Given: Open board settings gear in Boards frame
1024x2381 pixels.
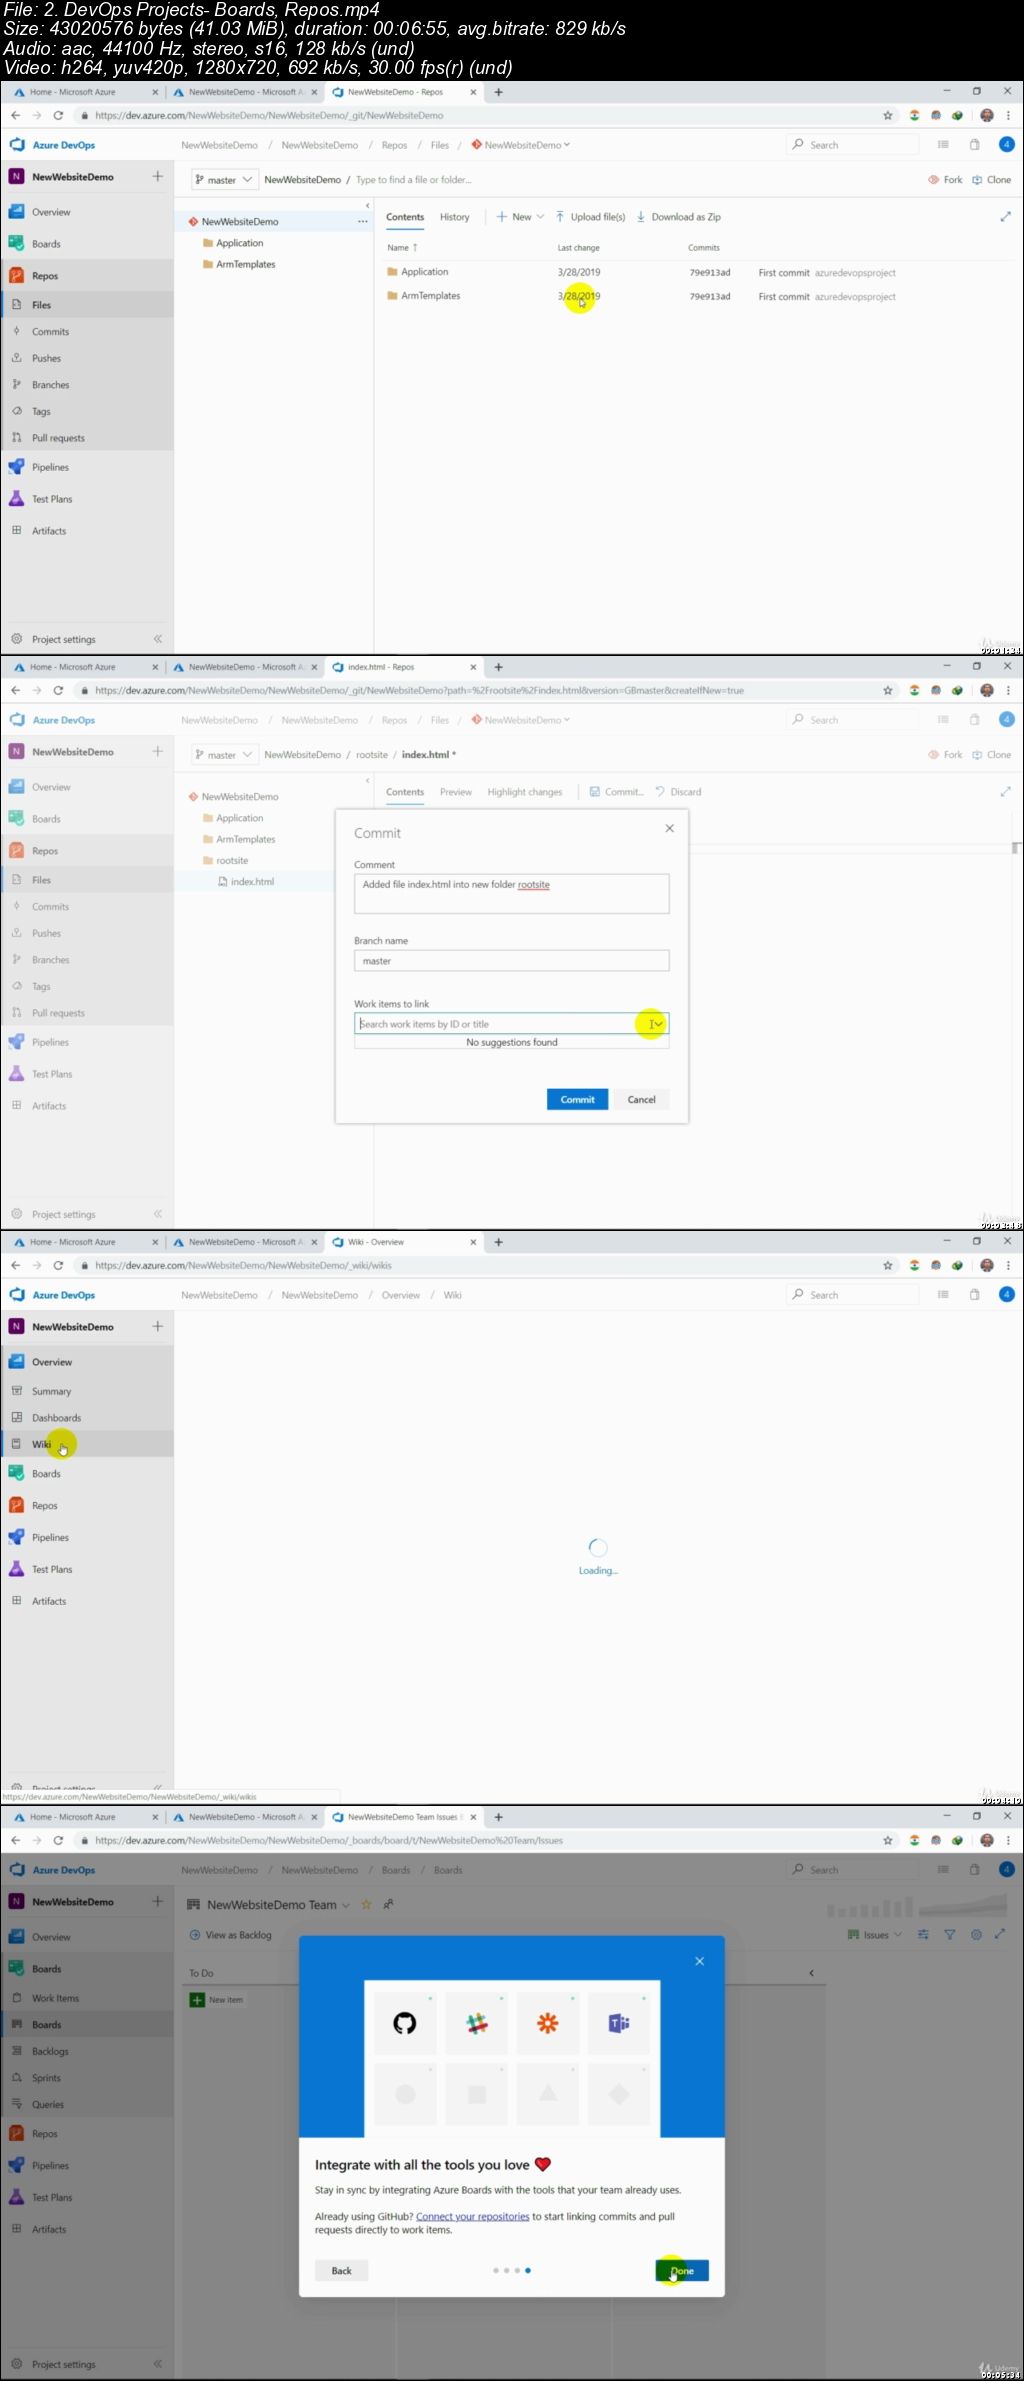Looking at the screenshot, I should tap(977, 1935).
